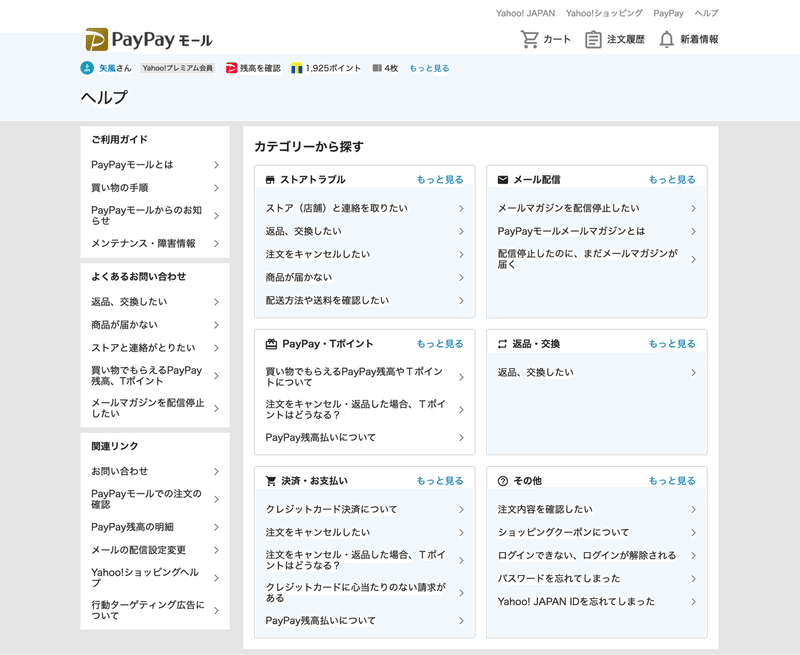The width and height of the screenshot is (800, 655).
Task: Click the 矢風 username link
Action: [107, 68]
